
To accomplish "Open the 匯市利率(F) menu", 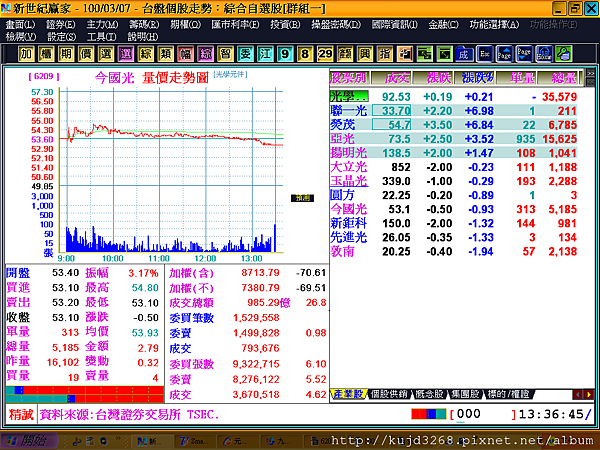I will 235,24.
